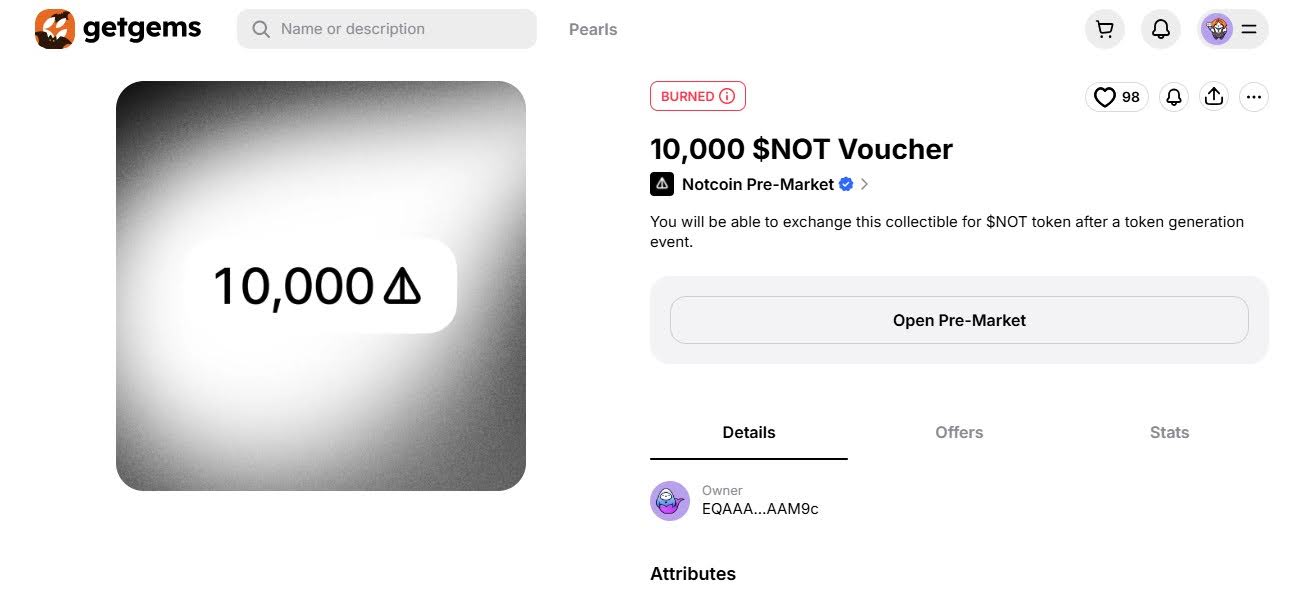Click the getgems logo
1311x589 pixels.
117,28
